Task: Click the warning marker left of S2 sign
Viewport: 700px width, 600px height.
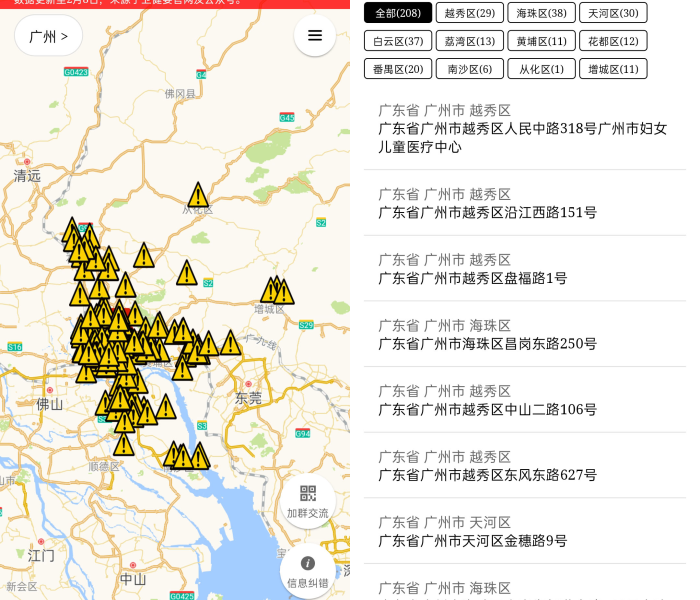Action: [187, 273]
